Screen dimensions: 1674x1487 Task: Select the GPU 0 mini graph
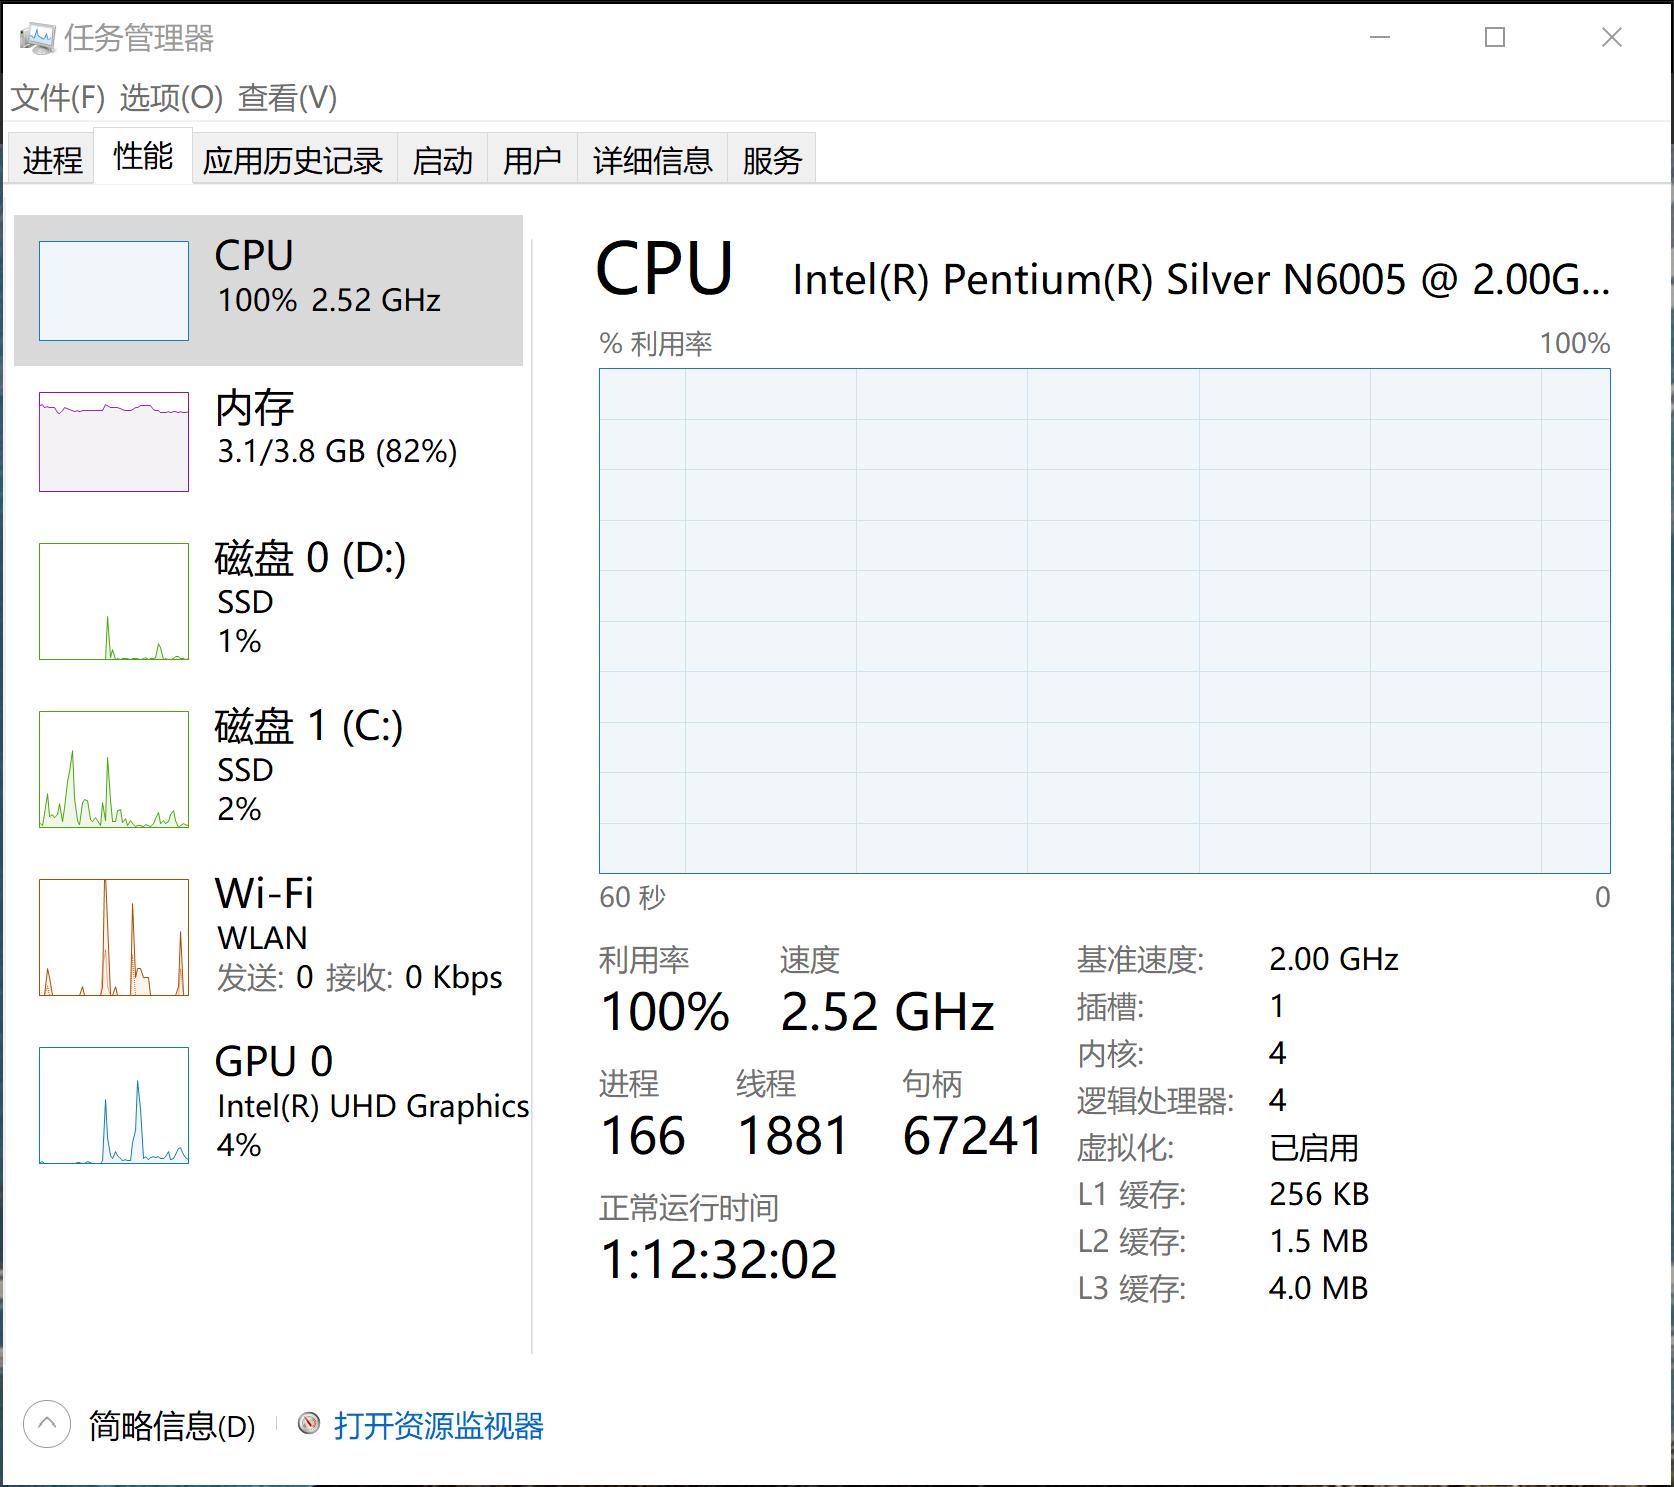point(114,1105)
